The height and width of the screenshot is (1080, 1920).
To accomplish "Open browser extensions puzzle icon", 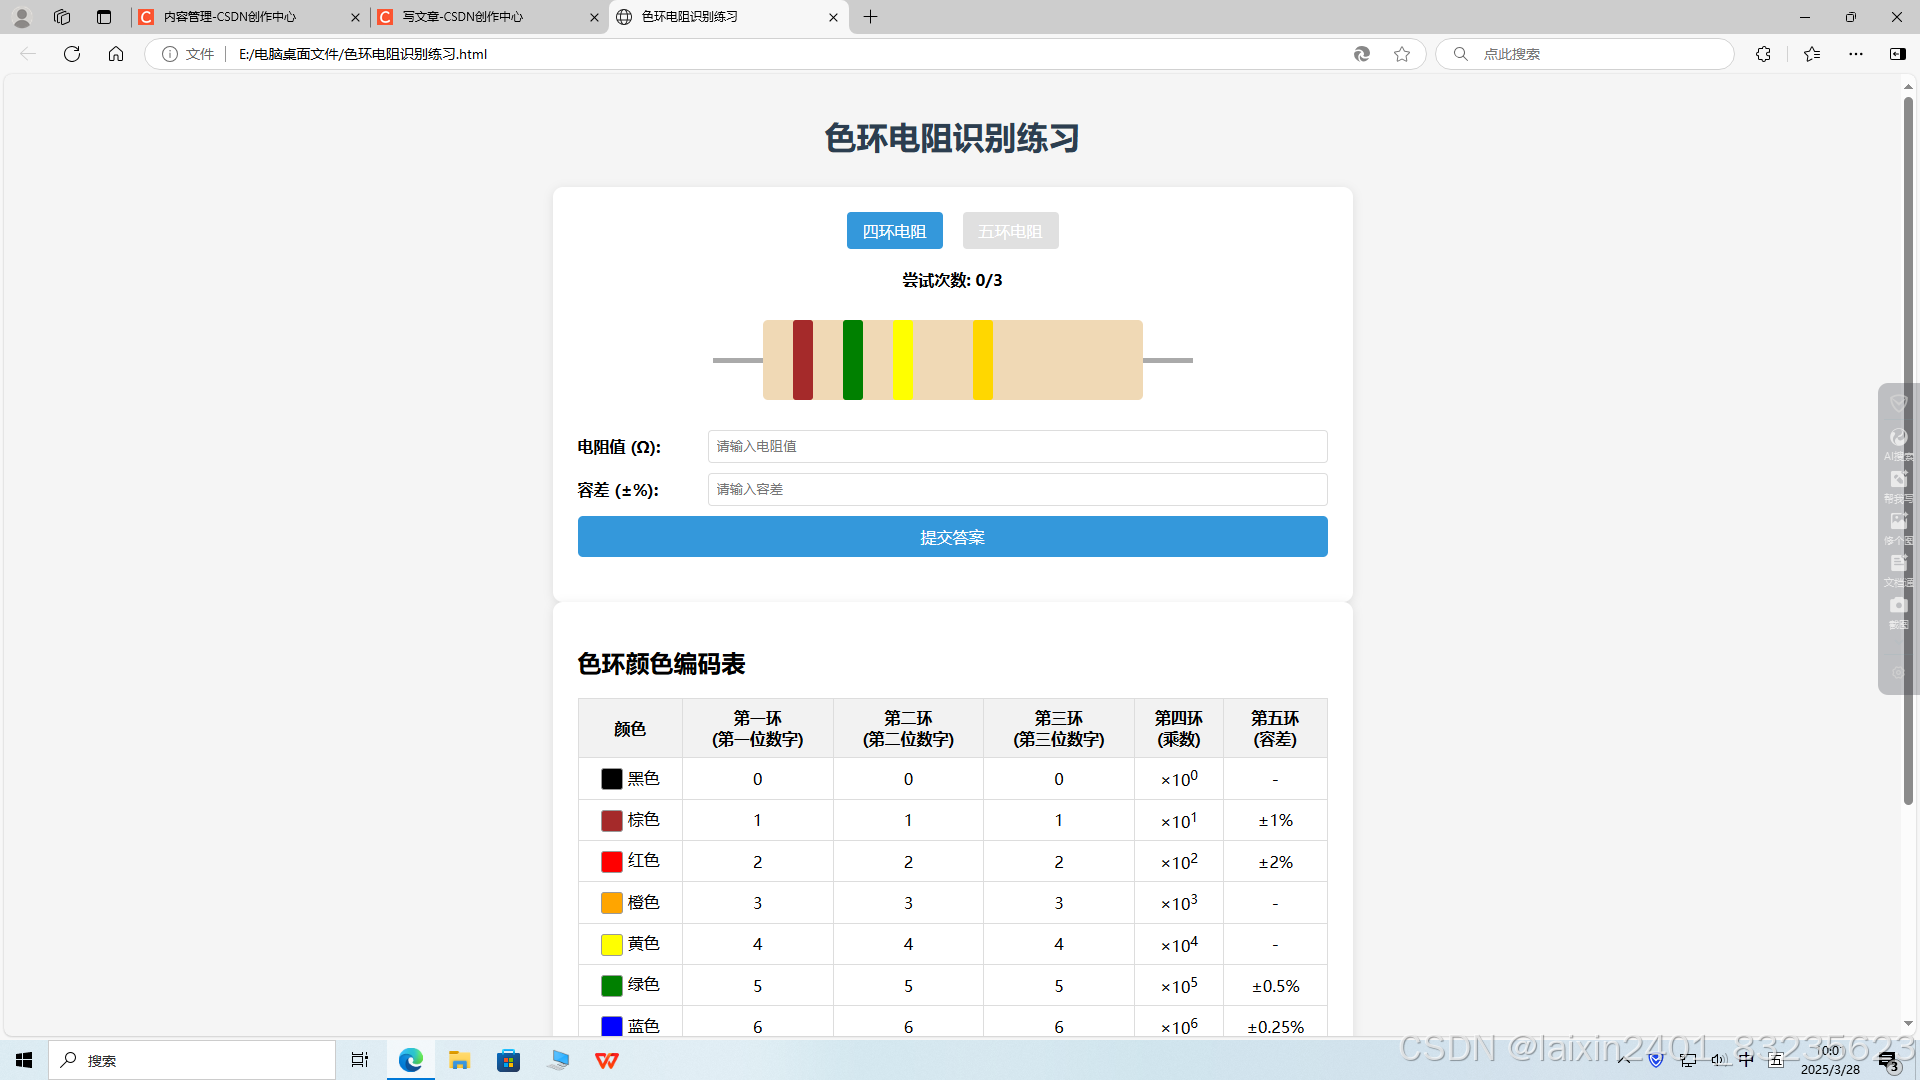I will click(x=1763, y=54).
